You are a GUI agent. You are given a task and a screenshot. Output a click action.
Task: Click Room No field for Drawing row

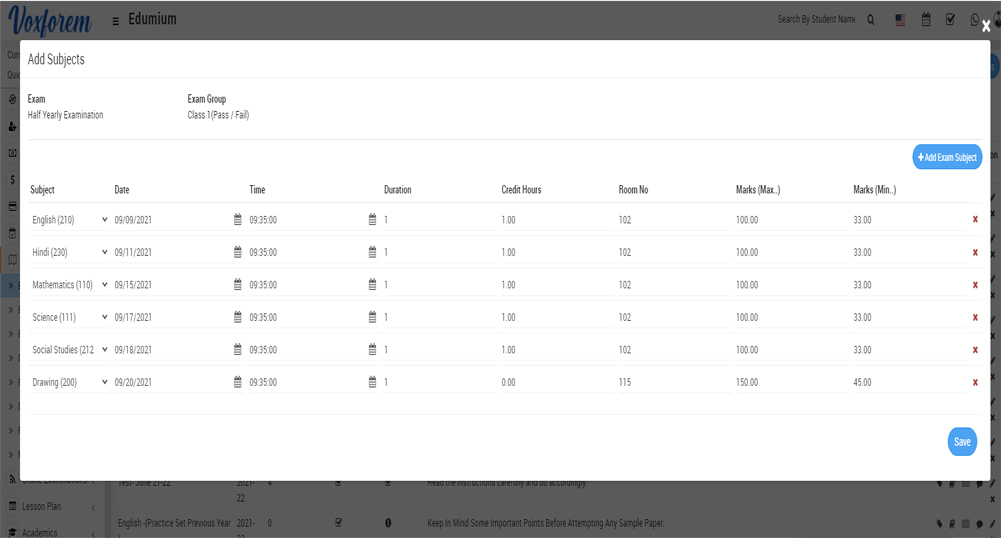tap(672, 383)
